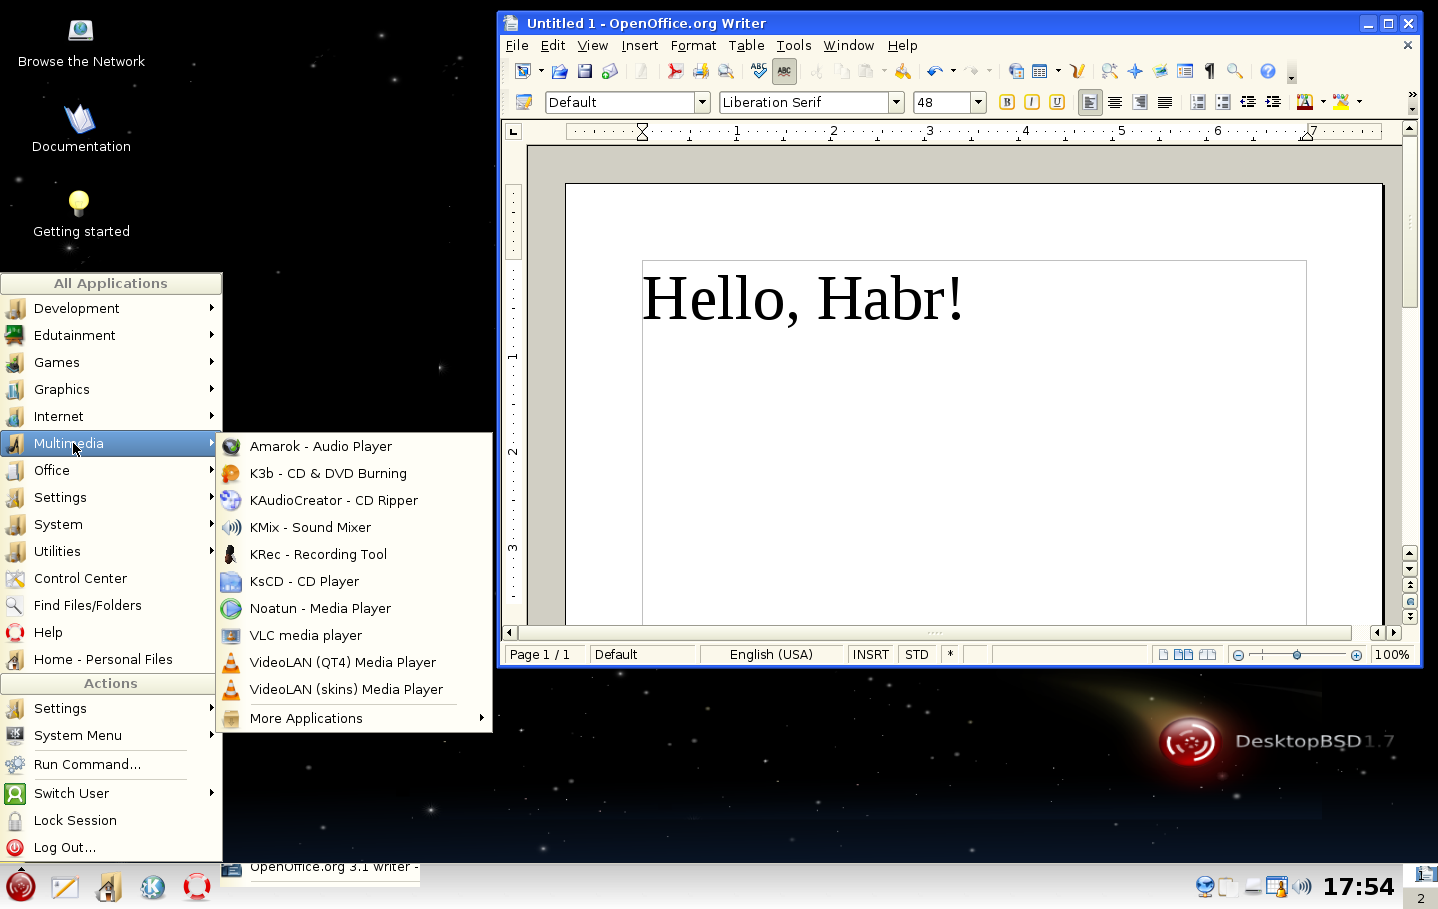
Task: Select the Page Preview icon
Action: coord(726,71)
